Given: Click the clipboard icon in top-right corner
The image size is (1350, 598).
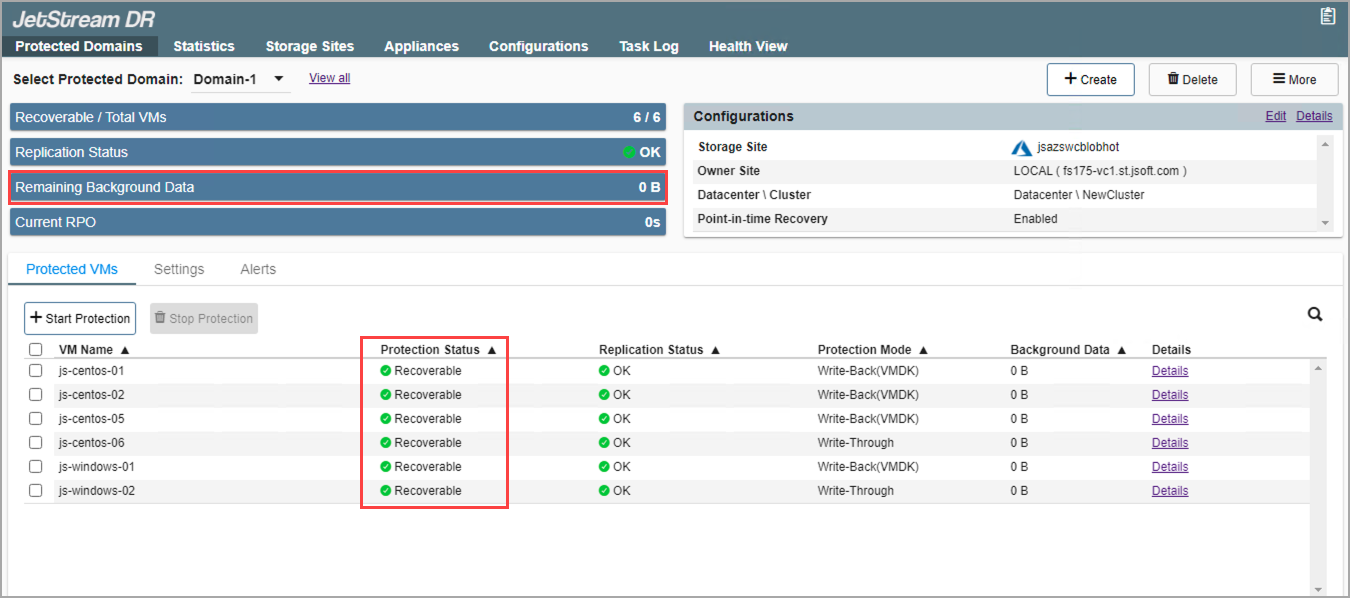Looking at the screenshot, I should click(x=1327, y=15).
